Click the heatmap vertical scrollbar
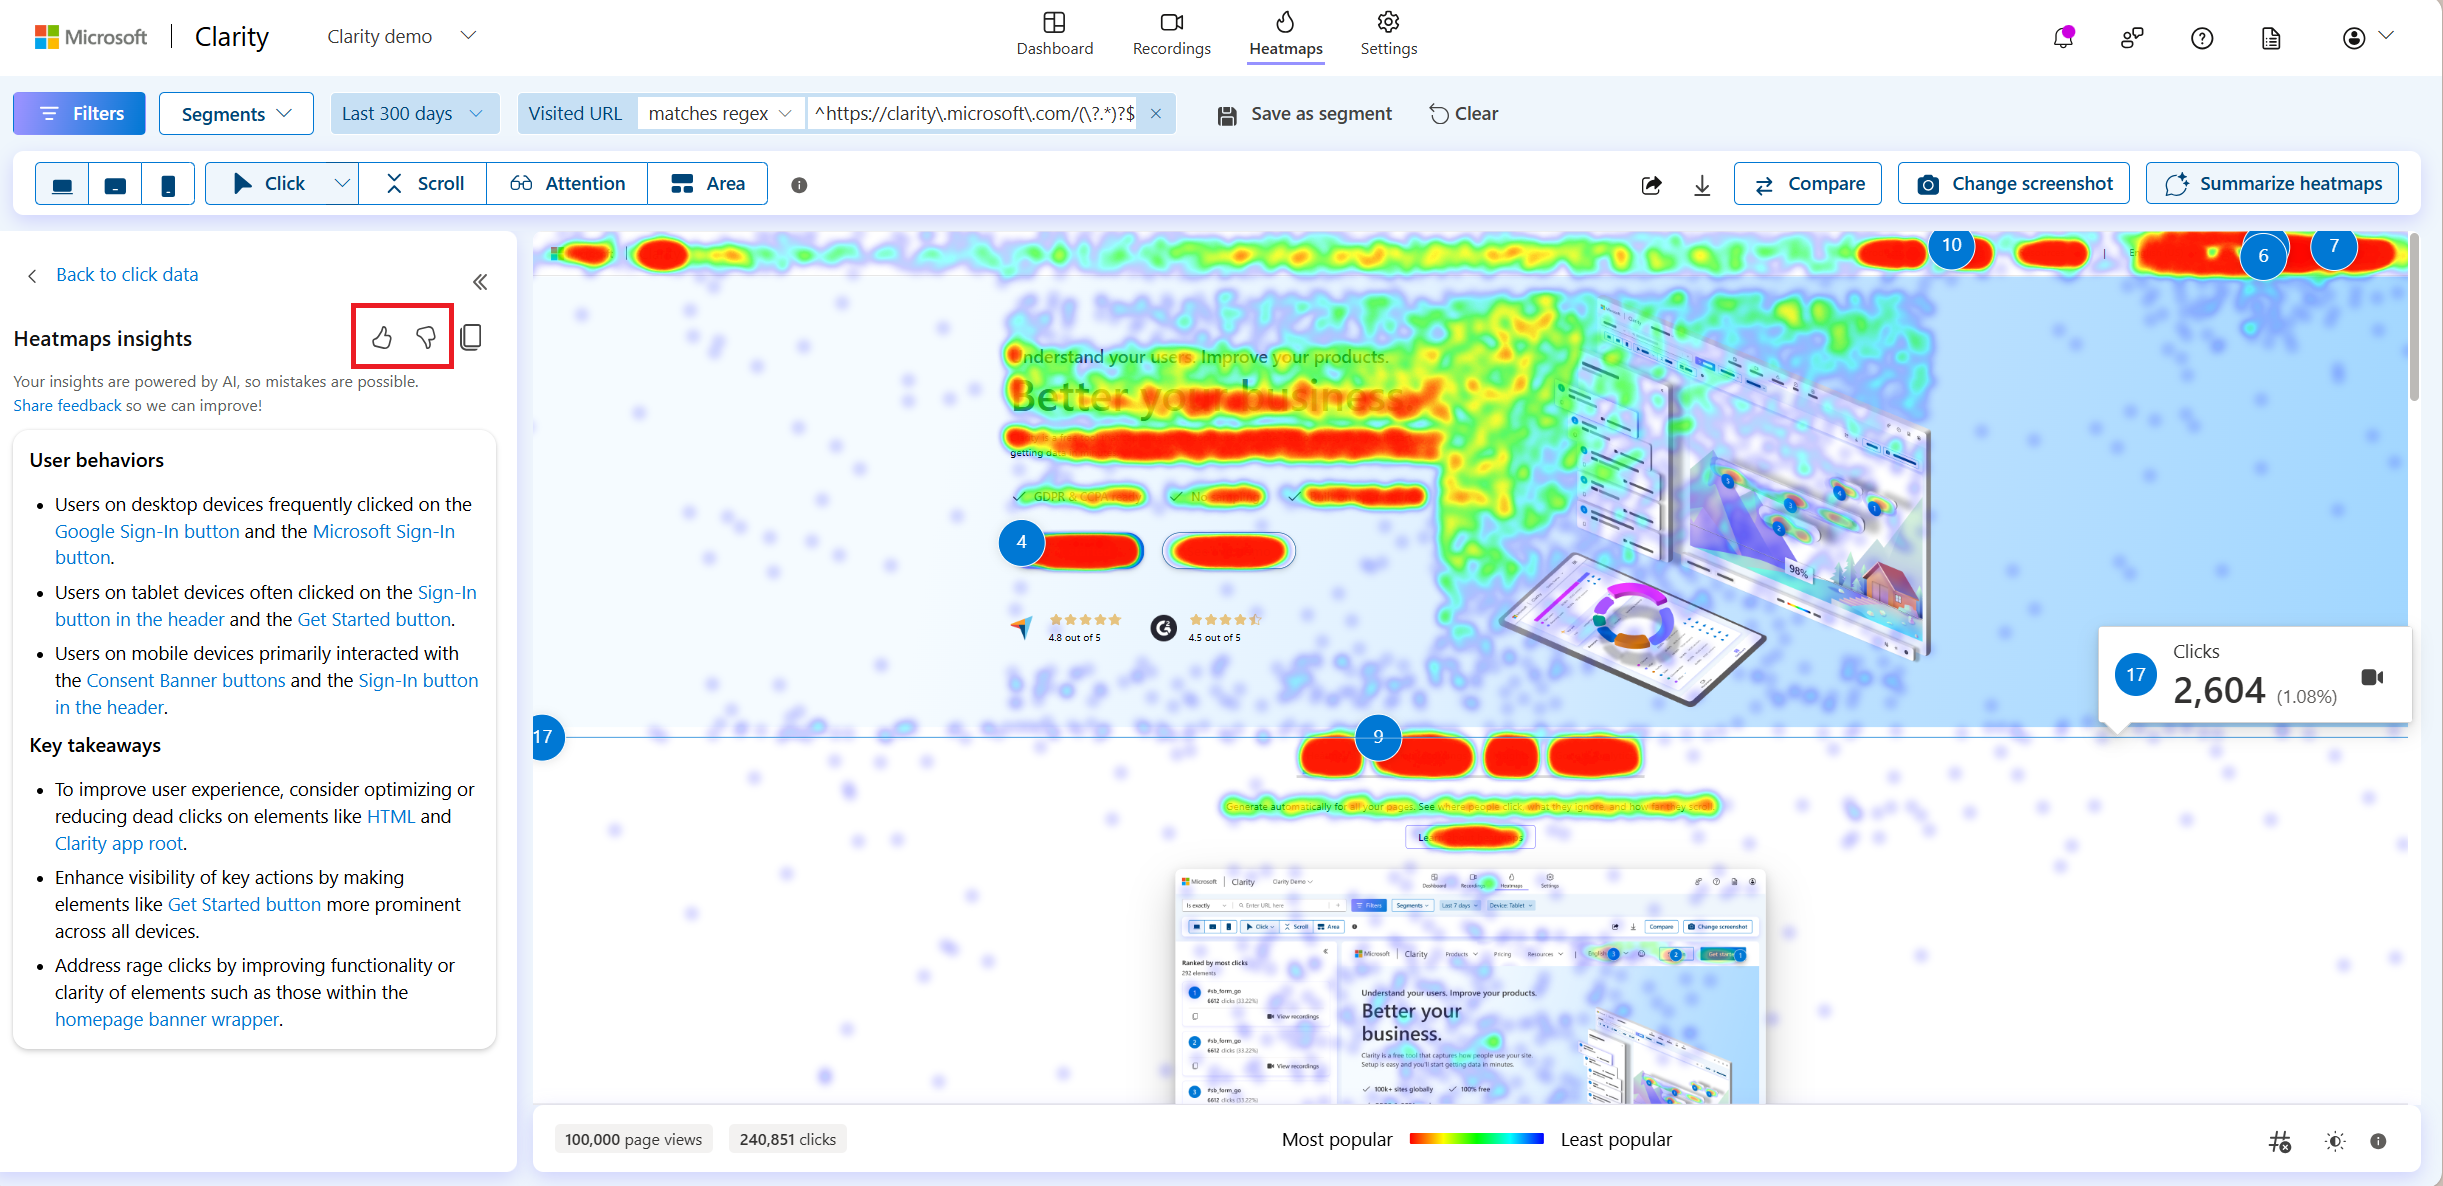Image resolution: width=2443 pixels, height=1186 pixels. pyautogui.click(x=2414, y=318)
